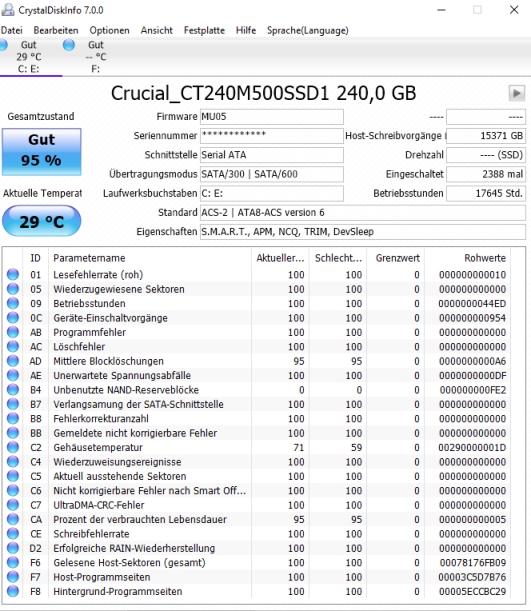Click status icon for Fehlerkorrekturanzahl
Viewport: 531px width, 611px height.
point(13,419)
